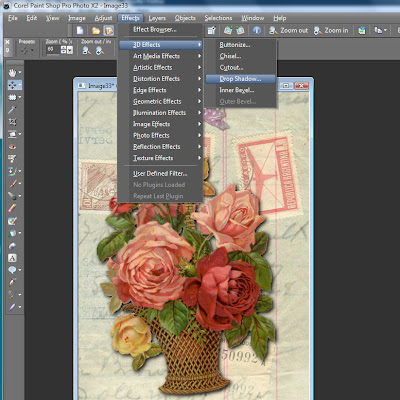
Task: Choose Buttonize effect
Action: 235,45
